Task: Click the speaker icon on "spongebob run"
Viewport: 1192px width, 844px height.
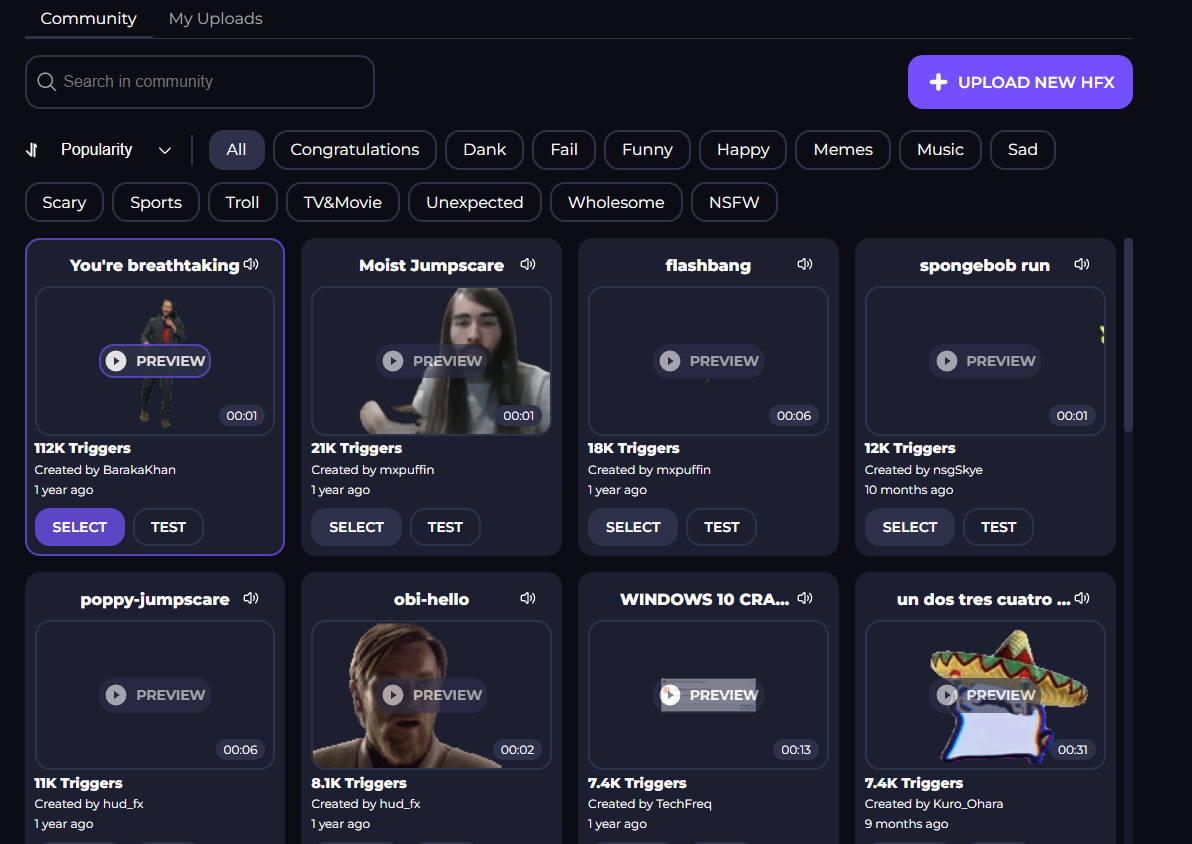Action: click(x=1082, y=264)
